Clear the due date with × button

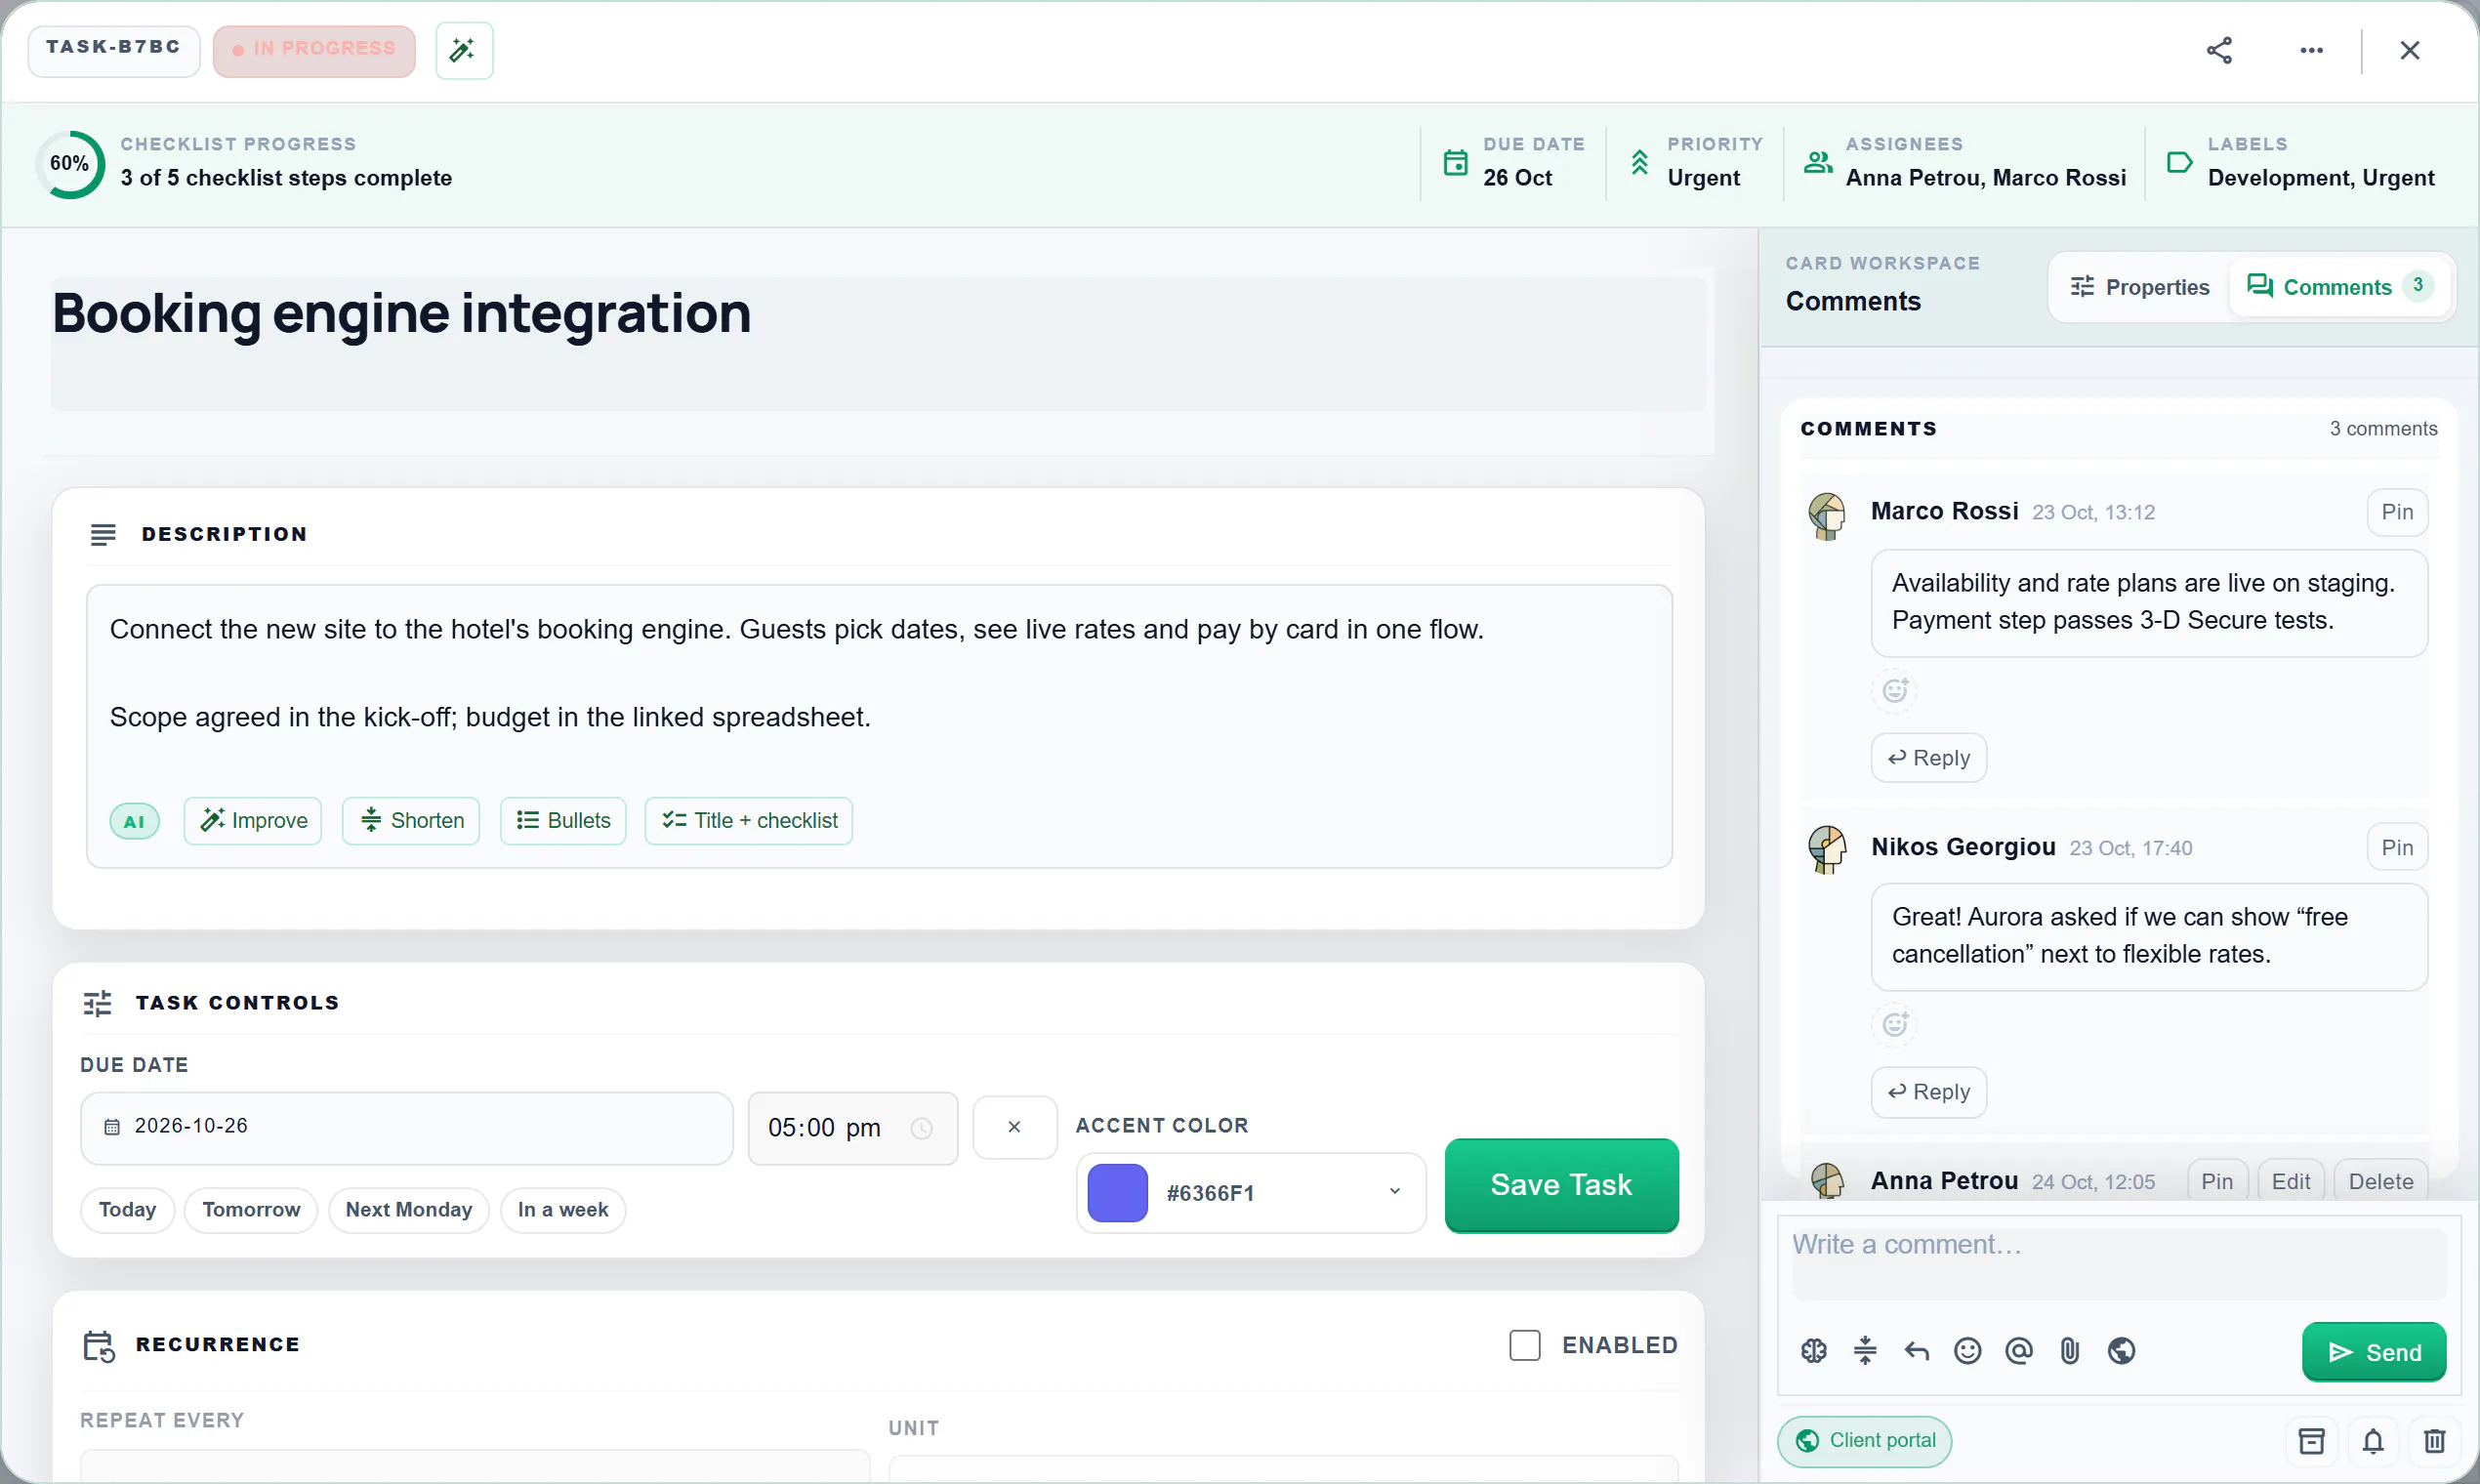click(1015, 1128)
